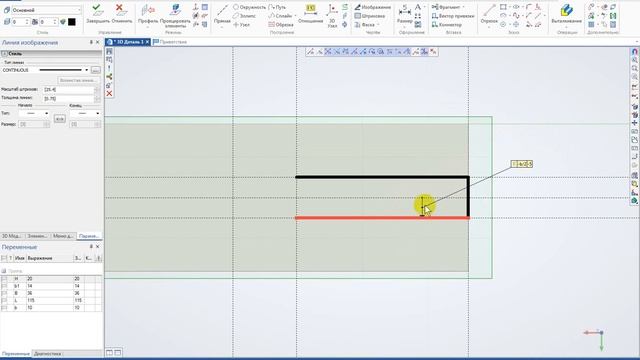
Task: Select the text A tool
Action: click(x=418, y=7)
